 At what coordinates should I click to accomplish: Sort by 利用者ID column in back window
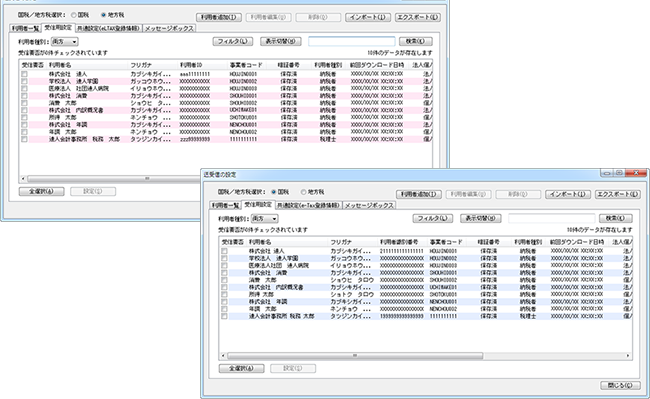pyautogui.click(x=202, y=65)
